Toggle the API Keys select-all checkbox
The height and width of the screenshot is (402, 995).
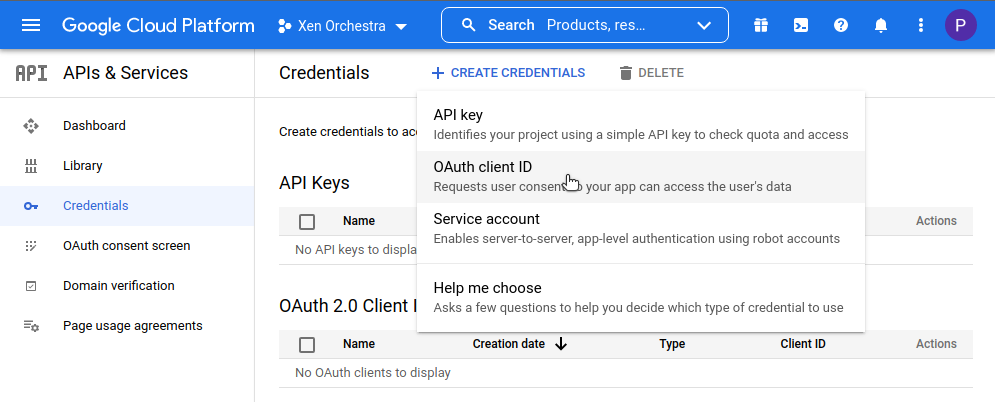pyautogui.click(x=307, y=221)
